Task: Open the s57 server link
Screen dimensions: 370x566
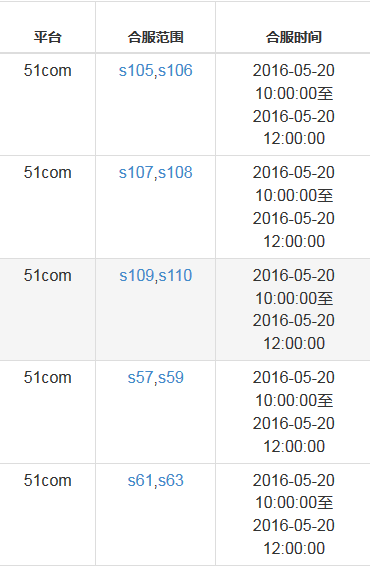Action: click(140, 378)
